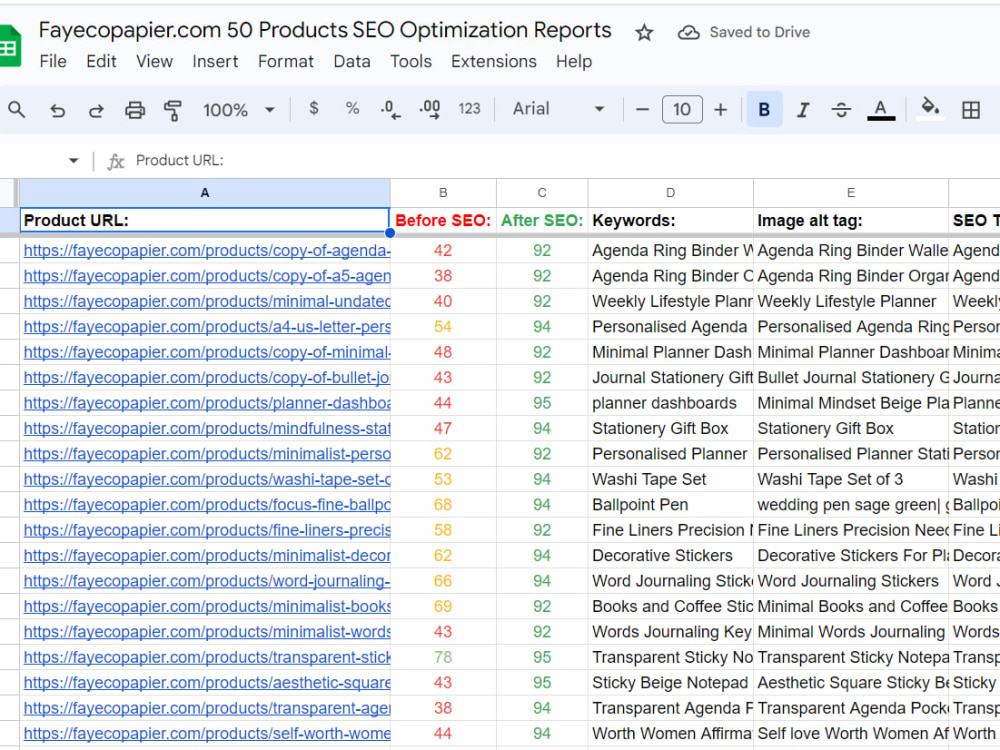The width and height of the screenshot is (1000, 750).
Task: Select the Image alt tag: header cell
Action: click(851, 221)
